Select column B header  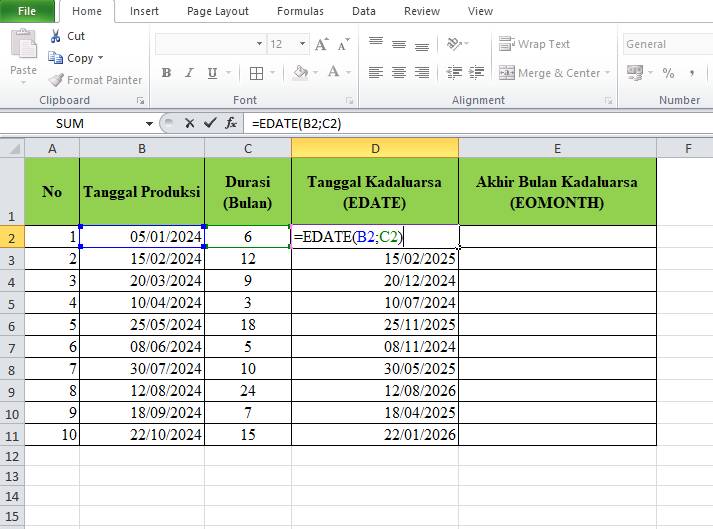142,148
